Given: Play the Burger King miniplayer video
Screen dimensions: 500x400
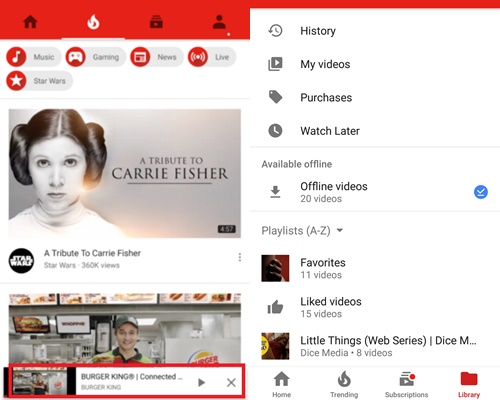Looking at the screenshot, I should click(x=201, y=382).
